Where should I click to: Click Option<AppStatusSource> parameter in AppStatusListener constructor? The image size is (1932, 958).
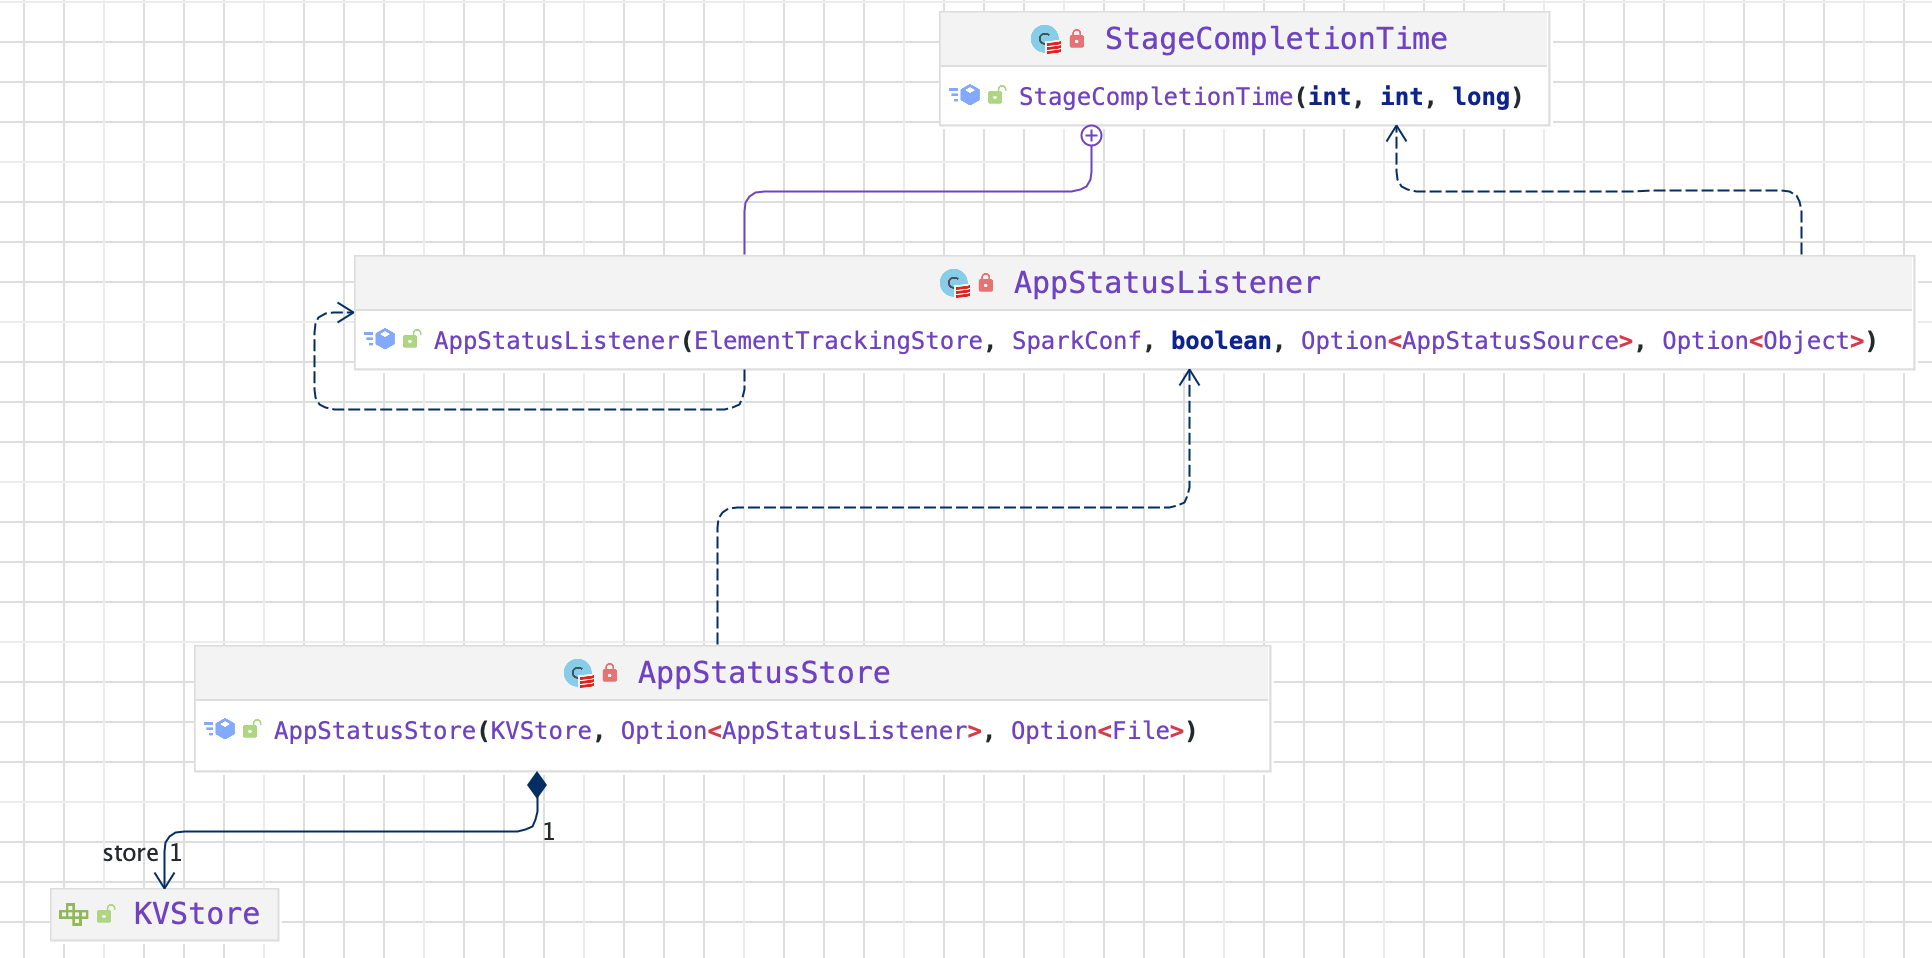1467,341
